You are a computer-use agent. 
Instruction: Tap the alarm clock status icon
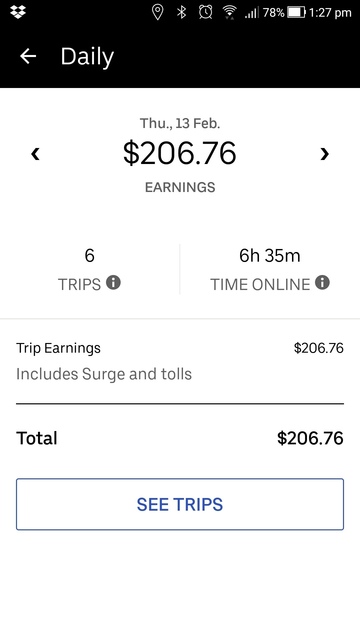tap(205, 12)
